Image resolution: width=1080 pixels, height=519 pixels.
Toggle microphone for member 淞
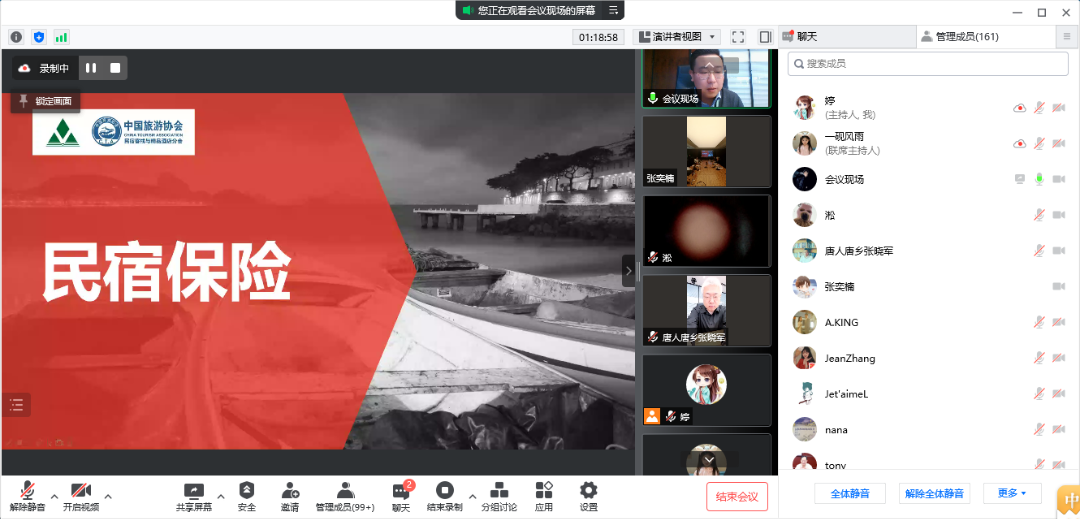1039,215
